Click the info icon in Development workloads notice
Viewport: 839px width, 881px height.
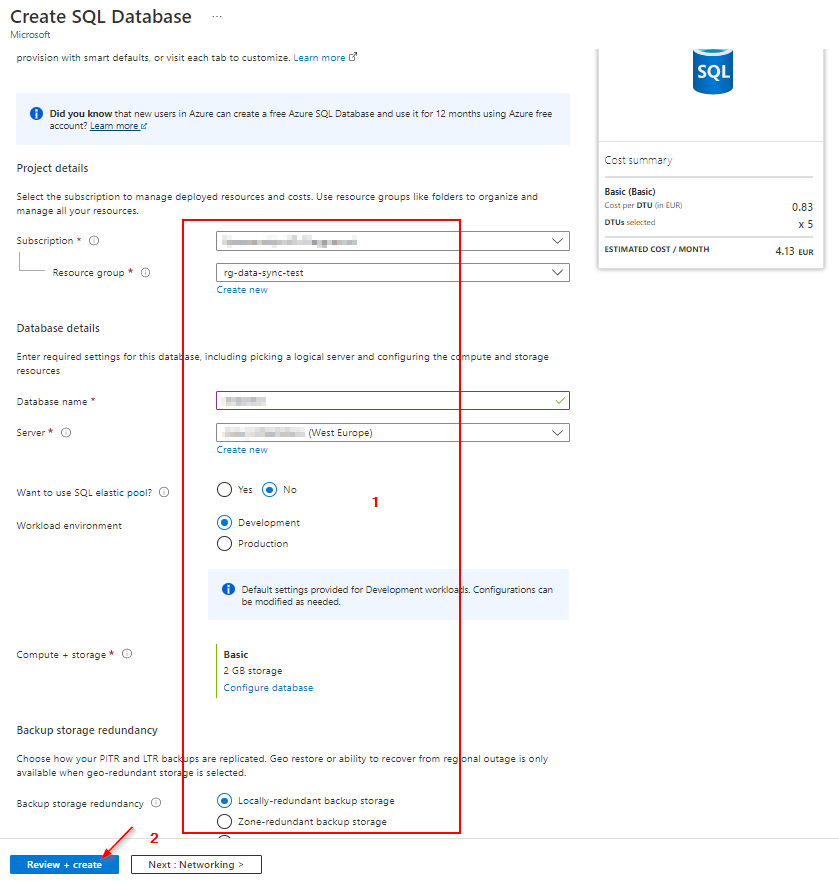pos(228,589)
